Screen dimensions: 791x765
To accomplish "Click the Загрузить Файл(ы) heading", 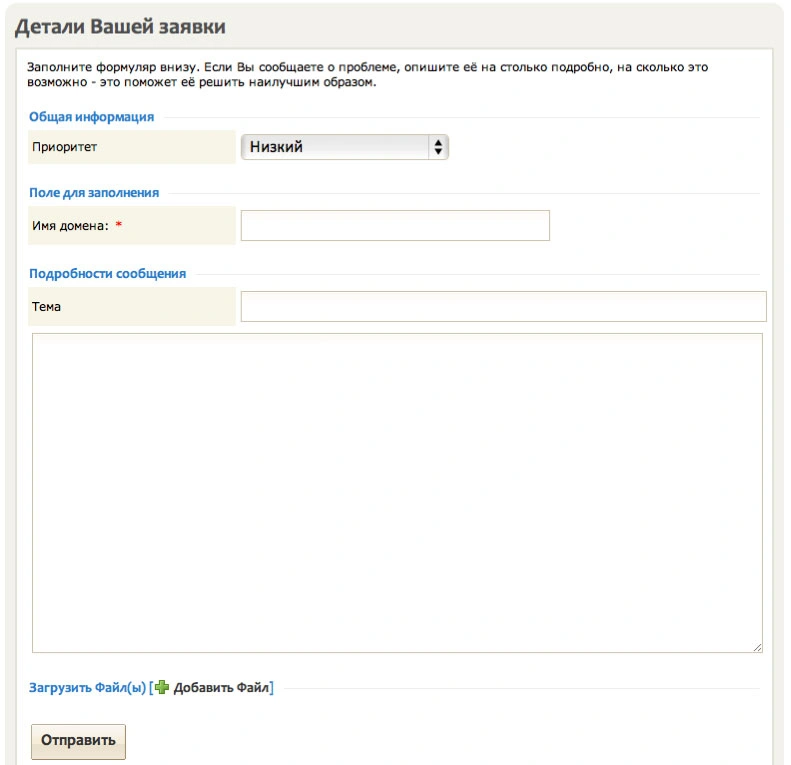I will pyautogui.click(x=87, y=687).
